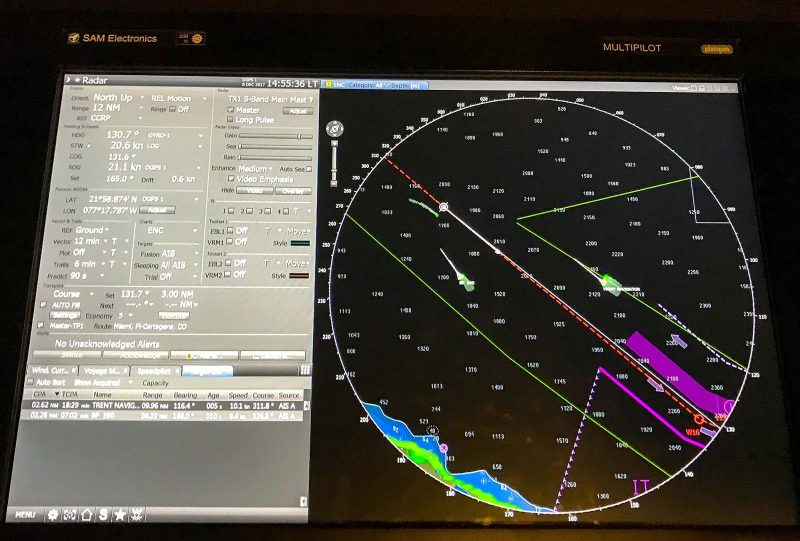Open Trackpilot Settings button
The height and width of the screenshot is (541, 800).
(65, 315)
